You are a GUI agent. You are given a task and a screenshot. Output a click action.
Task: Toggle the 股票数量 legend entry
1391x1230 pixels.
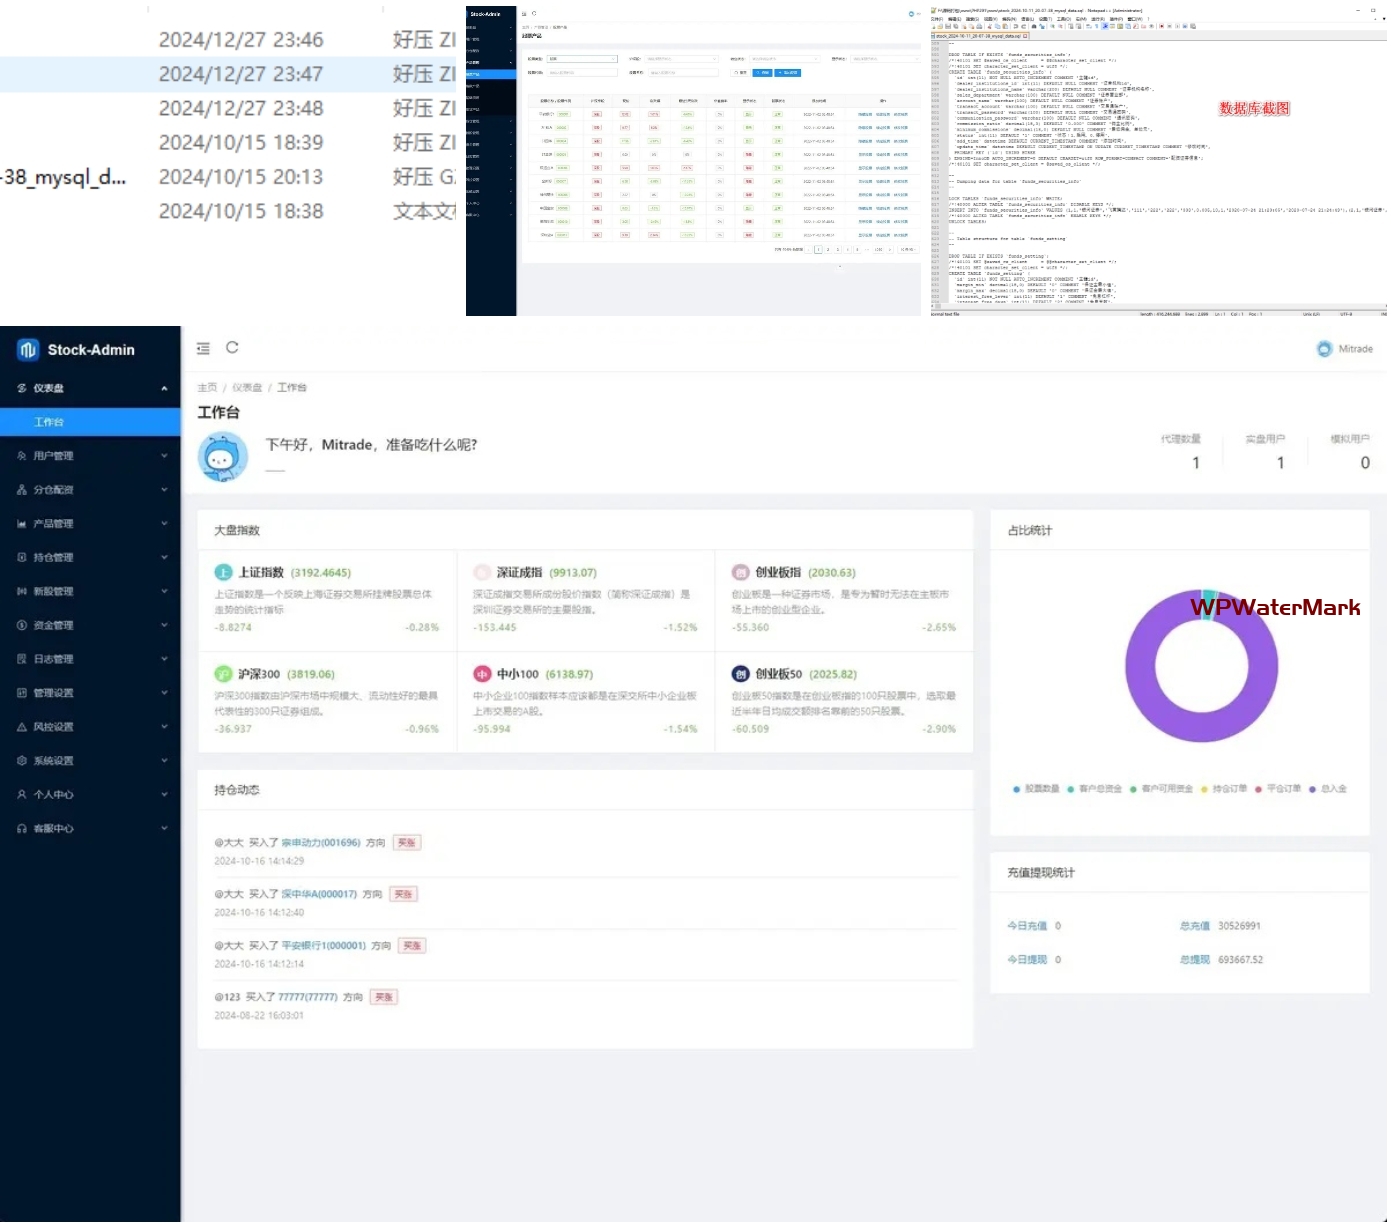click(1035, 789)
